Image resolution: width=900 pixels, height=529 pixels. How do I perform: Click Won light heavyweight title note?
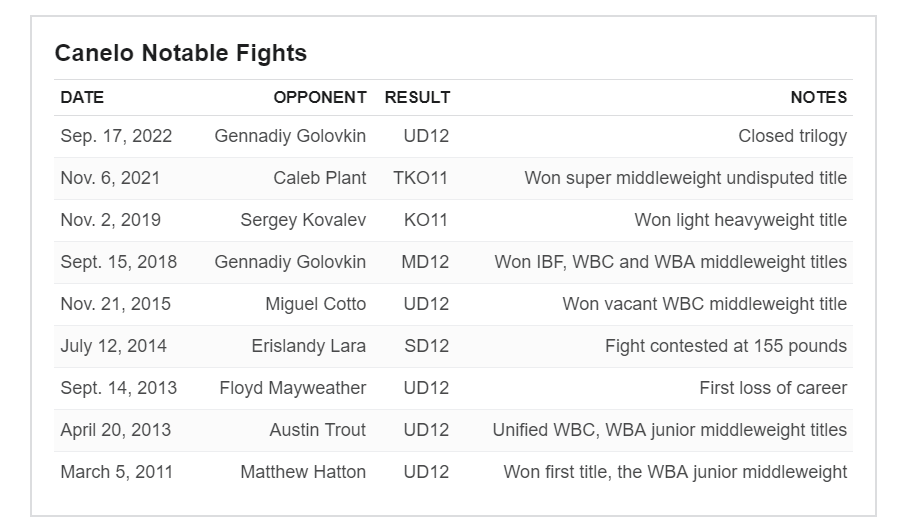740,220
